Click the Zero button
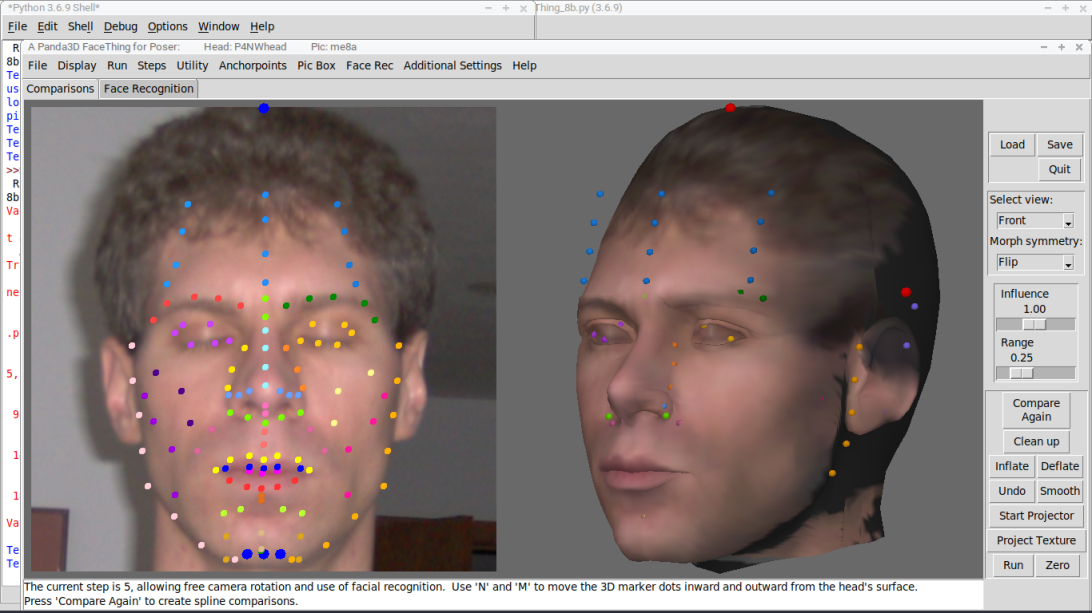This screenshot has width=1092, height=613. 1057,565
